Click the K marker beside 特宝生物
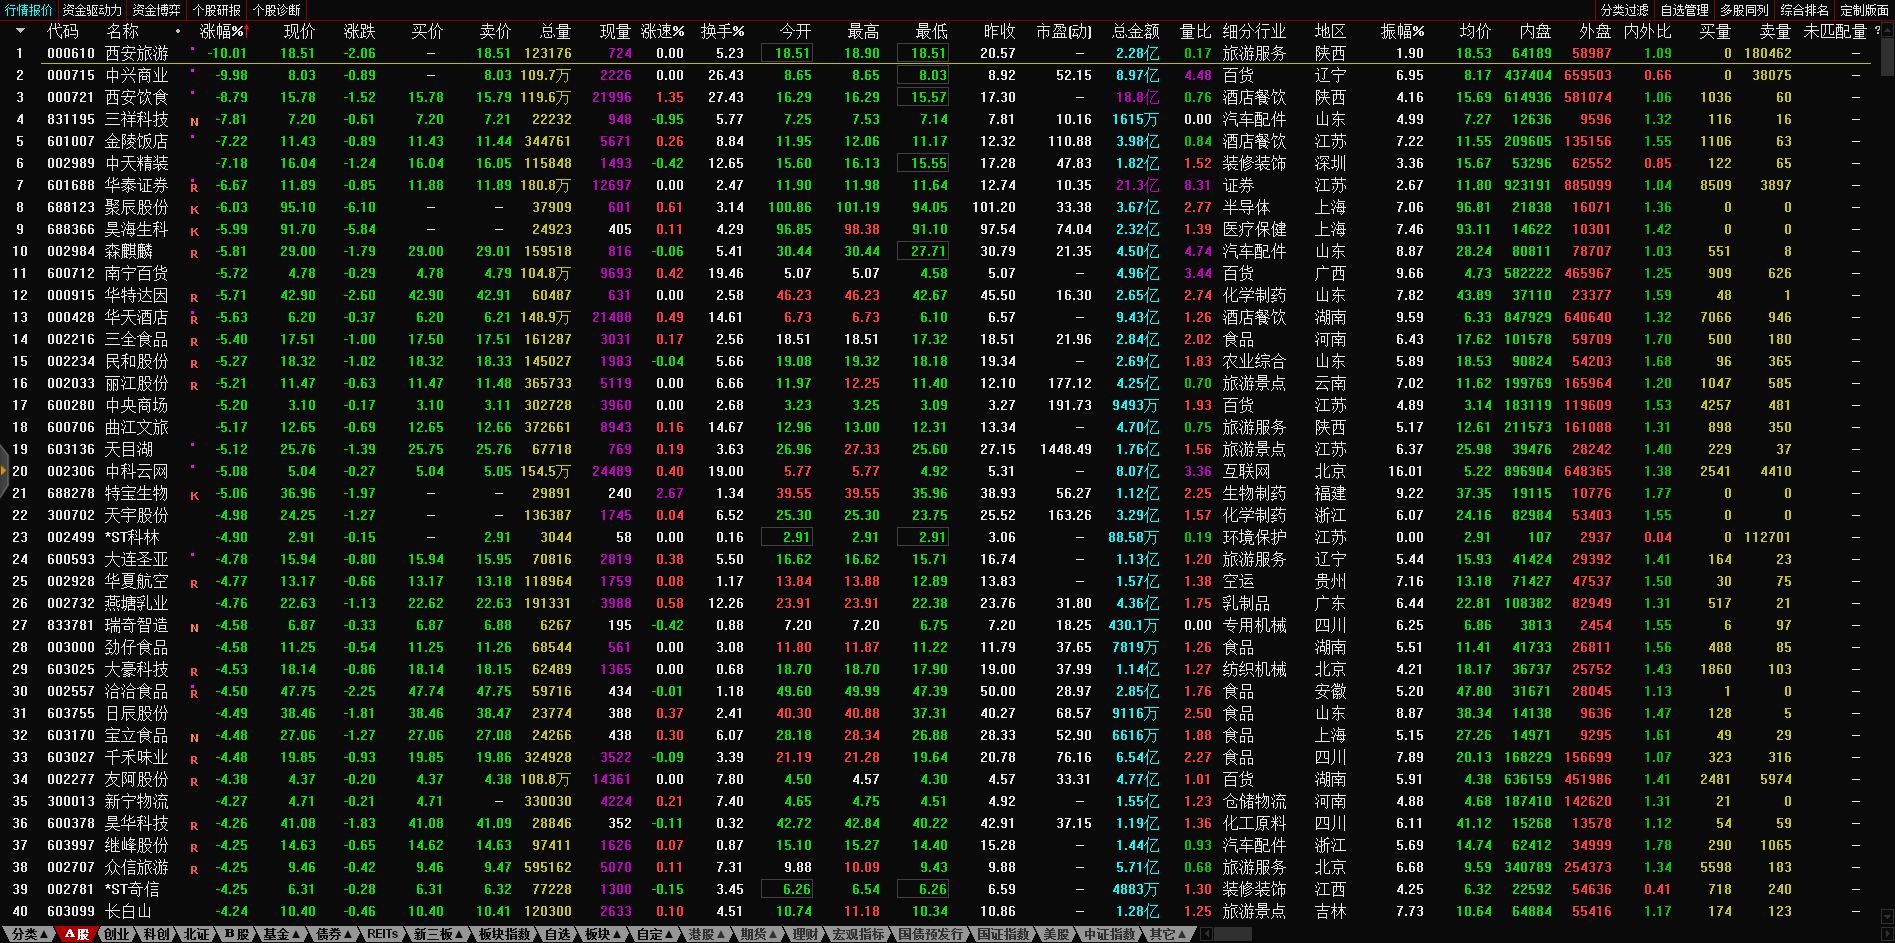 (194, 495)
